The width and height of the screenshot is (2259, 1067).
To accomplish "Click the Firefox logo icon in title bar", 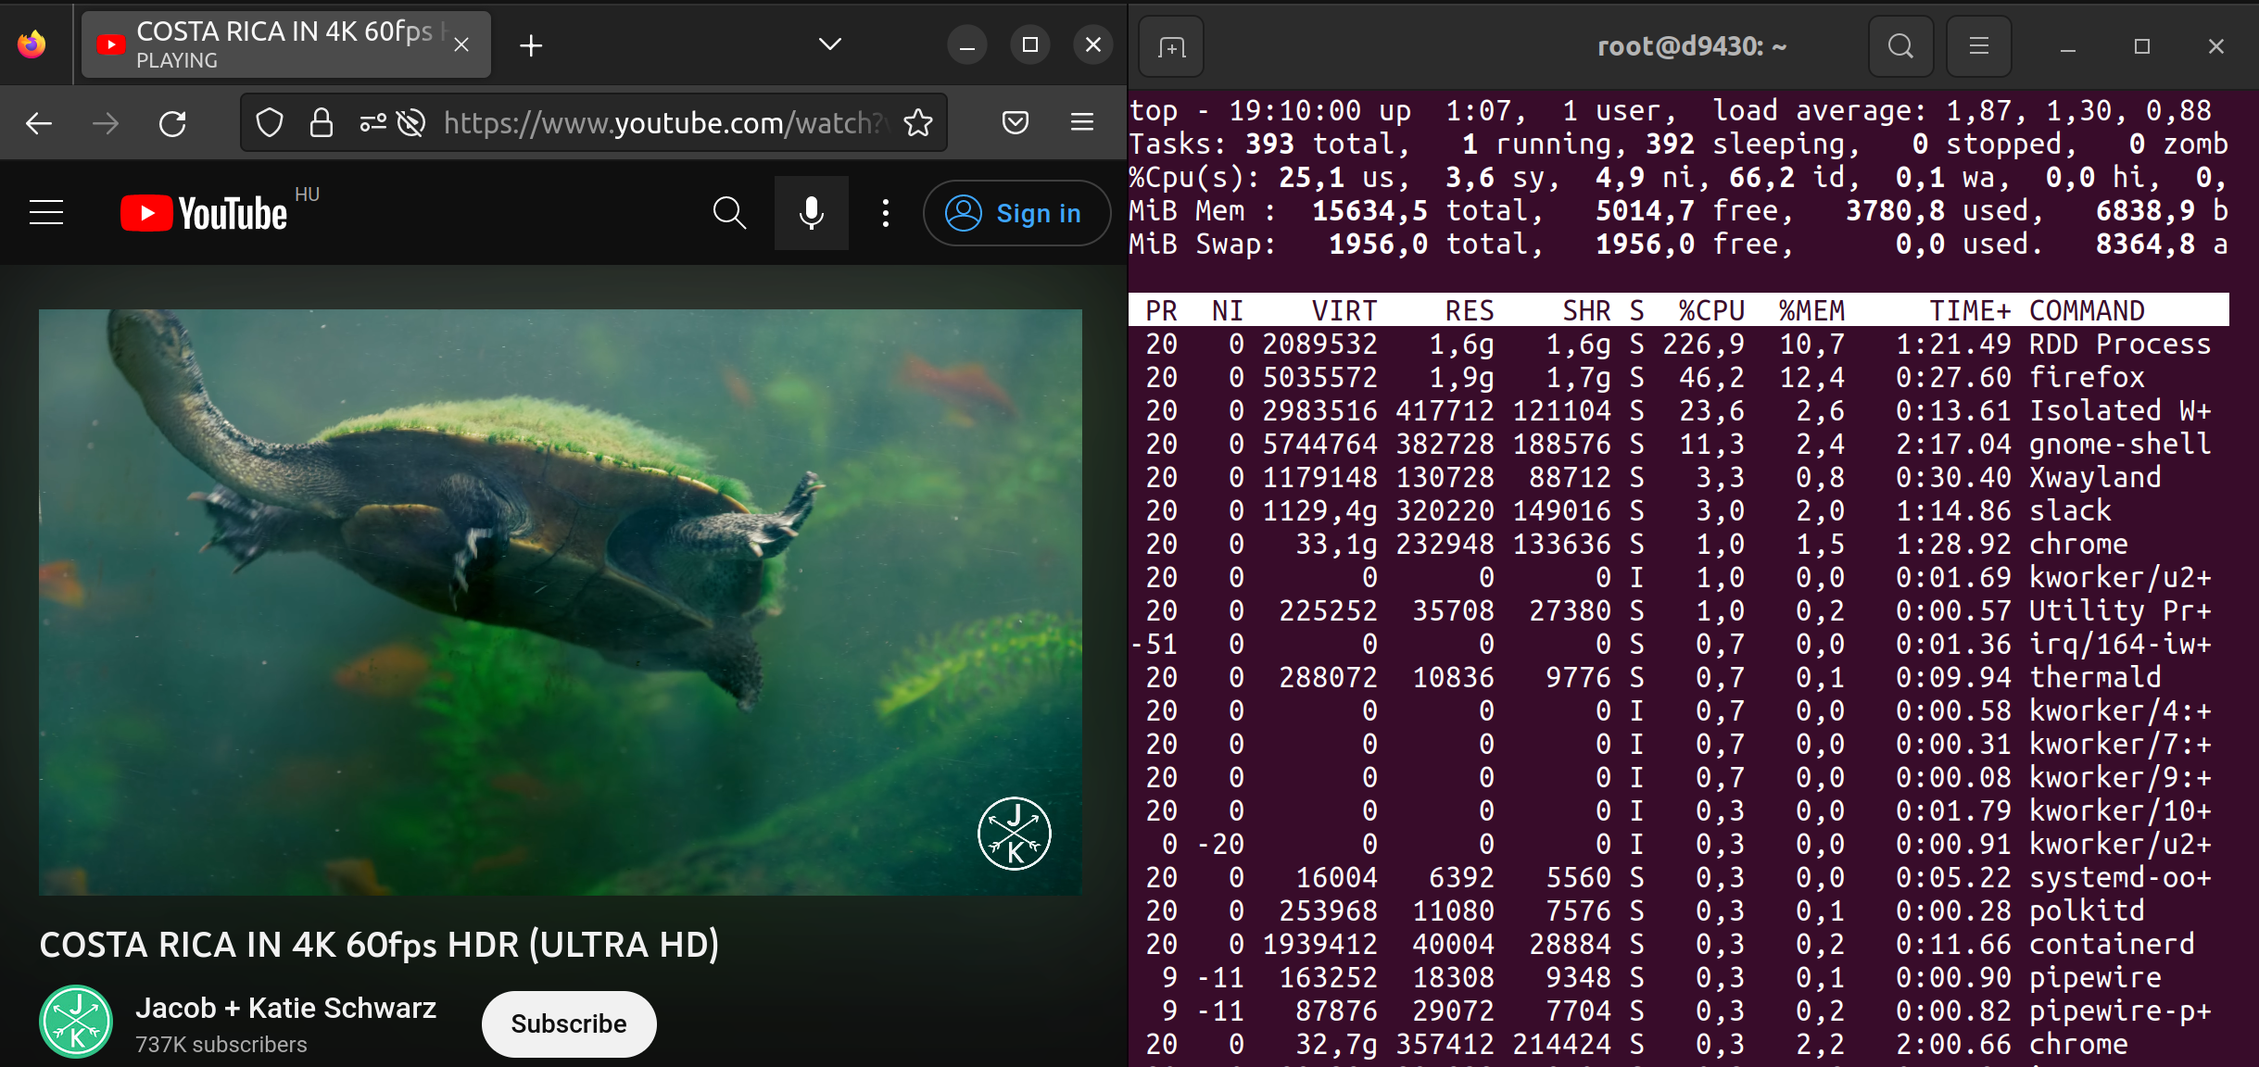I will [x=32, y=44].
